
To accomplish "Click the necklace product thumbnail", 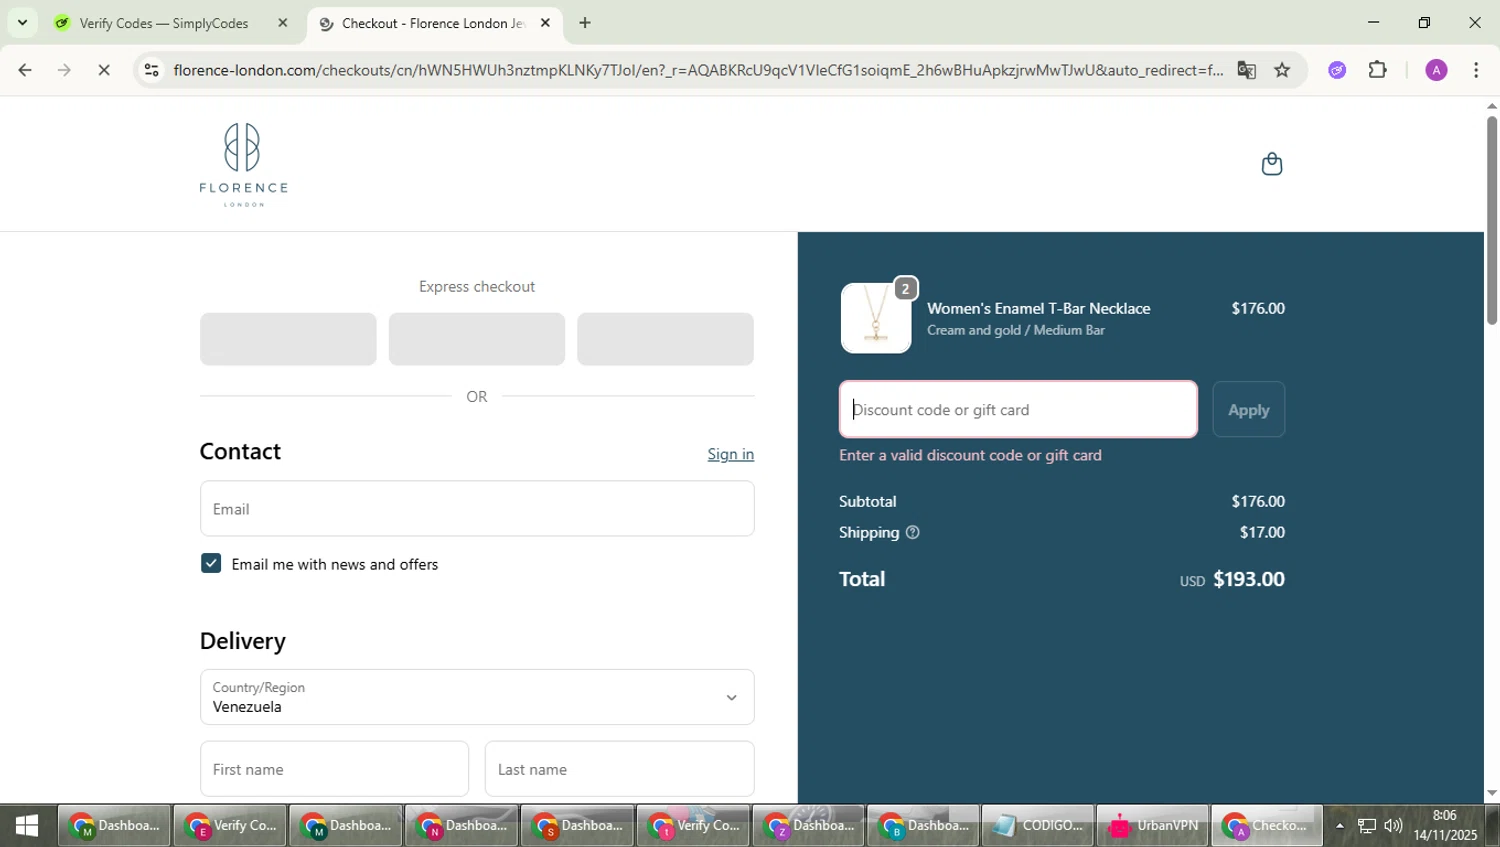I will [876, 318].
